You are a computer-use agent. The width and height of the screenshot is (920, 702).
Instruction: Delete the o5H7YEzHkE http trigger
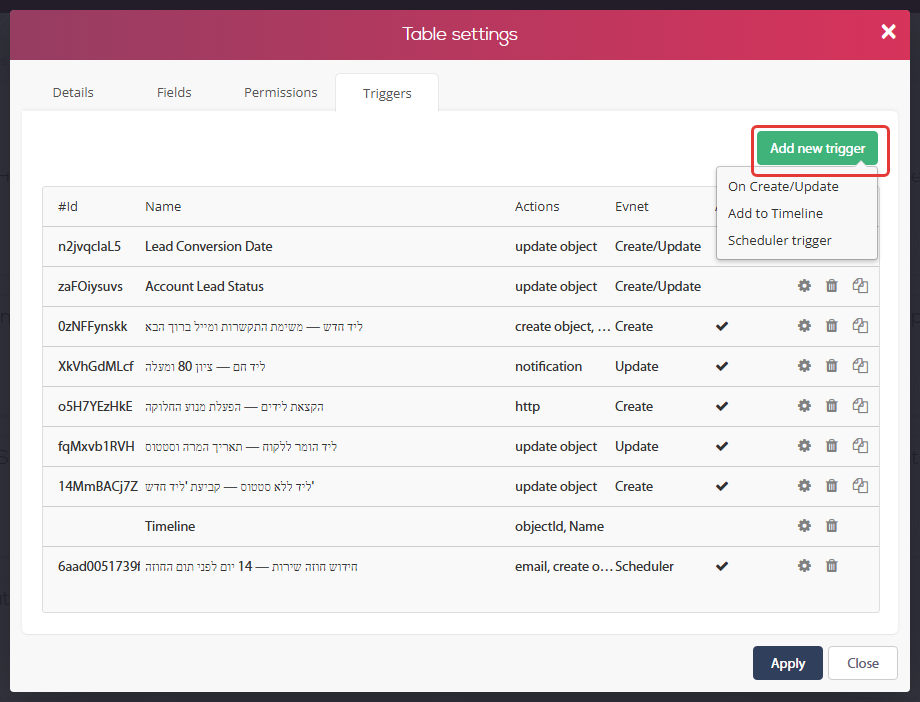pyautogui.click(x=831, y=406)
